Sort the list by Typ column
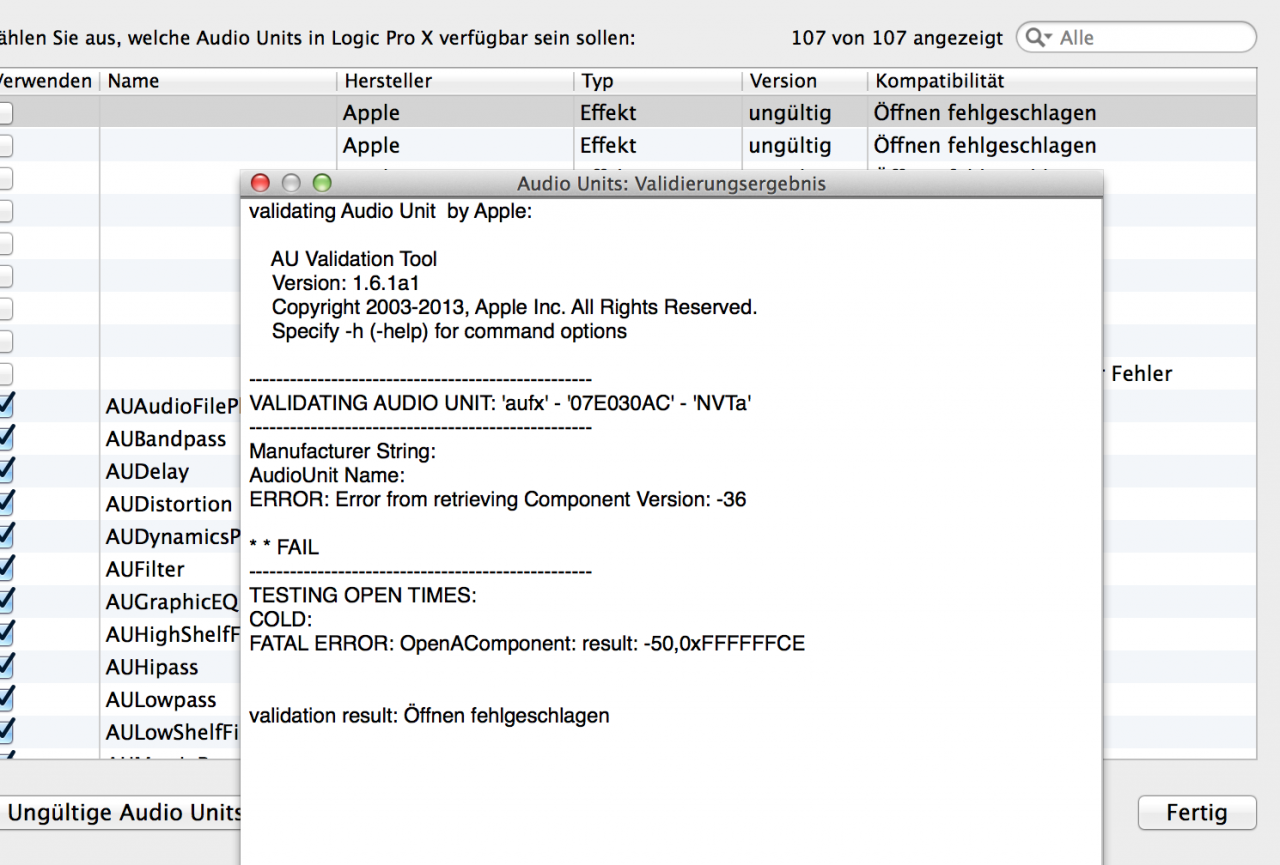The height and width of the screenshot is (865, 1280). point(658,81)
